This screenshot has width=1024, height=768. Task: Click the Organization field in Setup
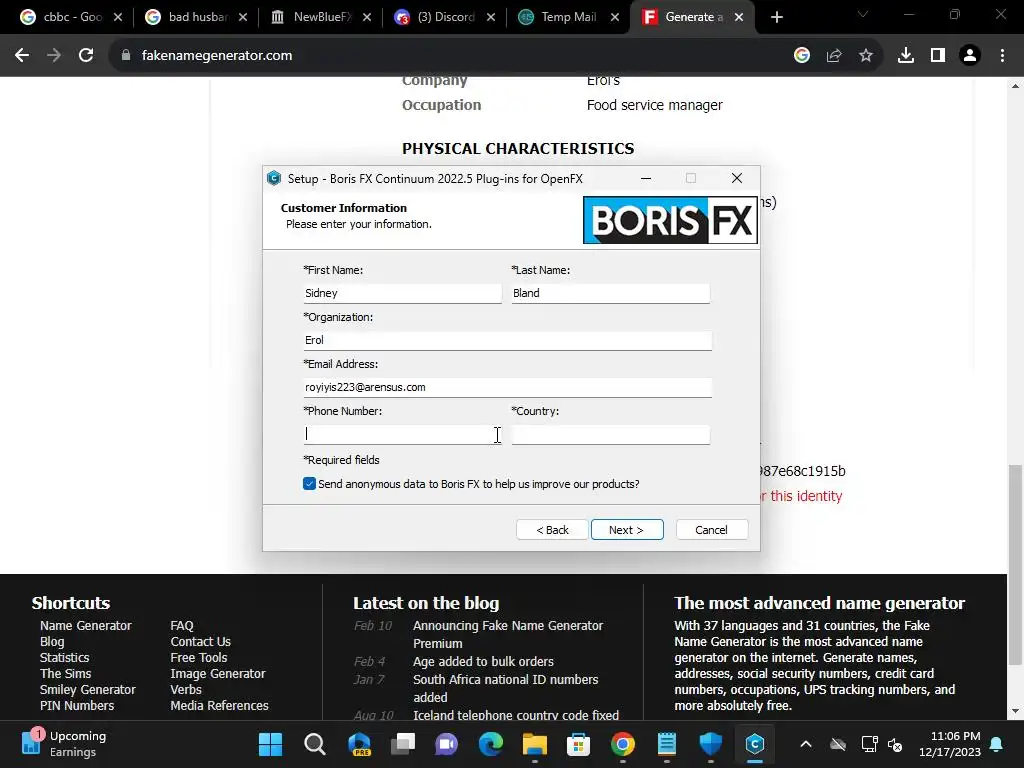[x=507, y=340]
